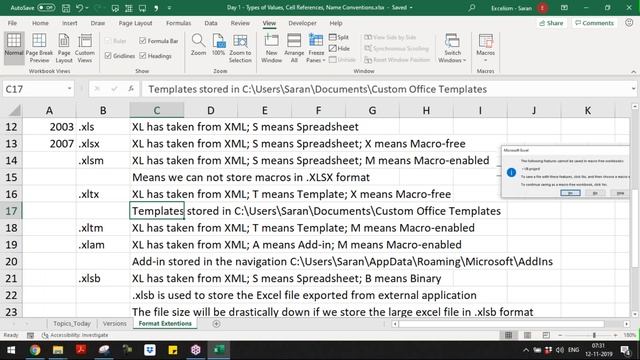Open the search magnifier in title bar
Viewport: 640px width, 360px height.
pyautogui.click(x=472, y=8)
